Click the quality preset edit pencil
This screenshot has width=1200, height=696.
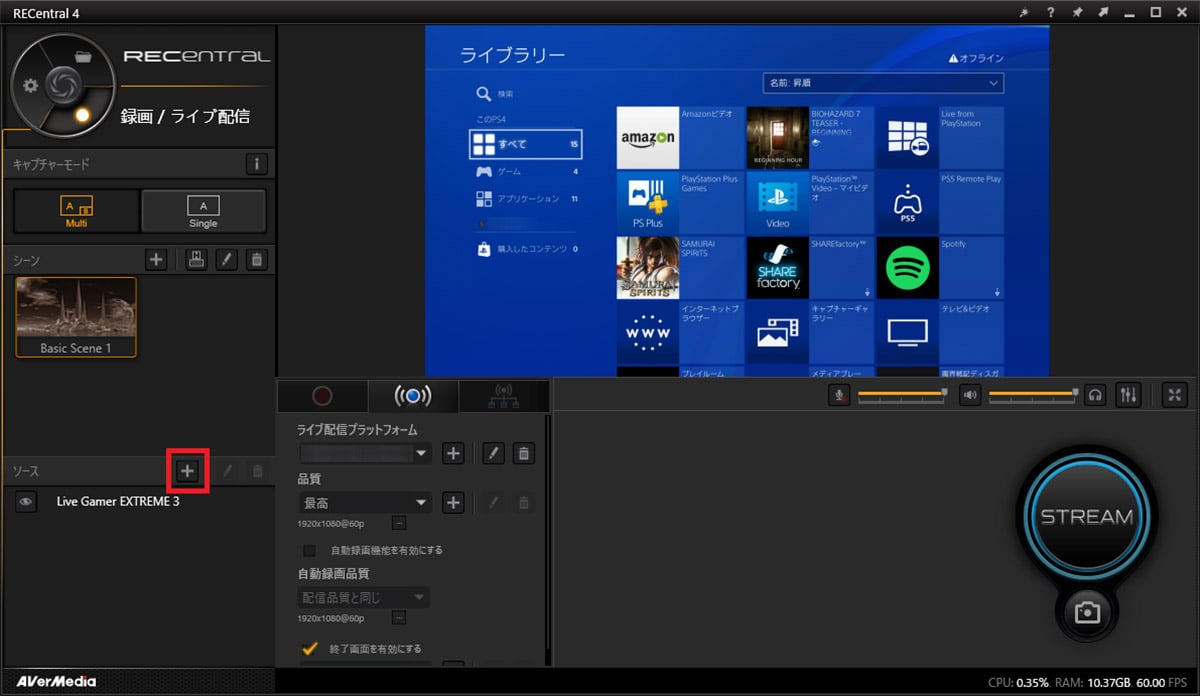click(493, 502)
